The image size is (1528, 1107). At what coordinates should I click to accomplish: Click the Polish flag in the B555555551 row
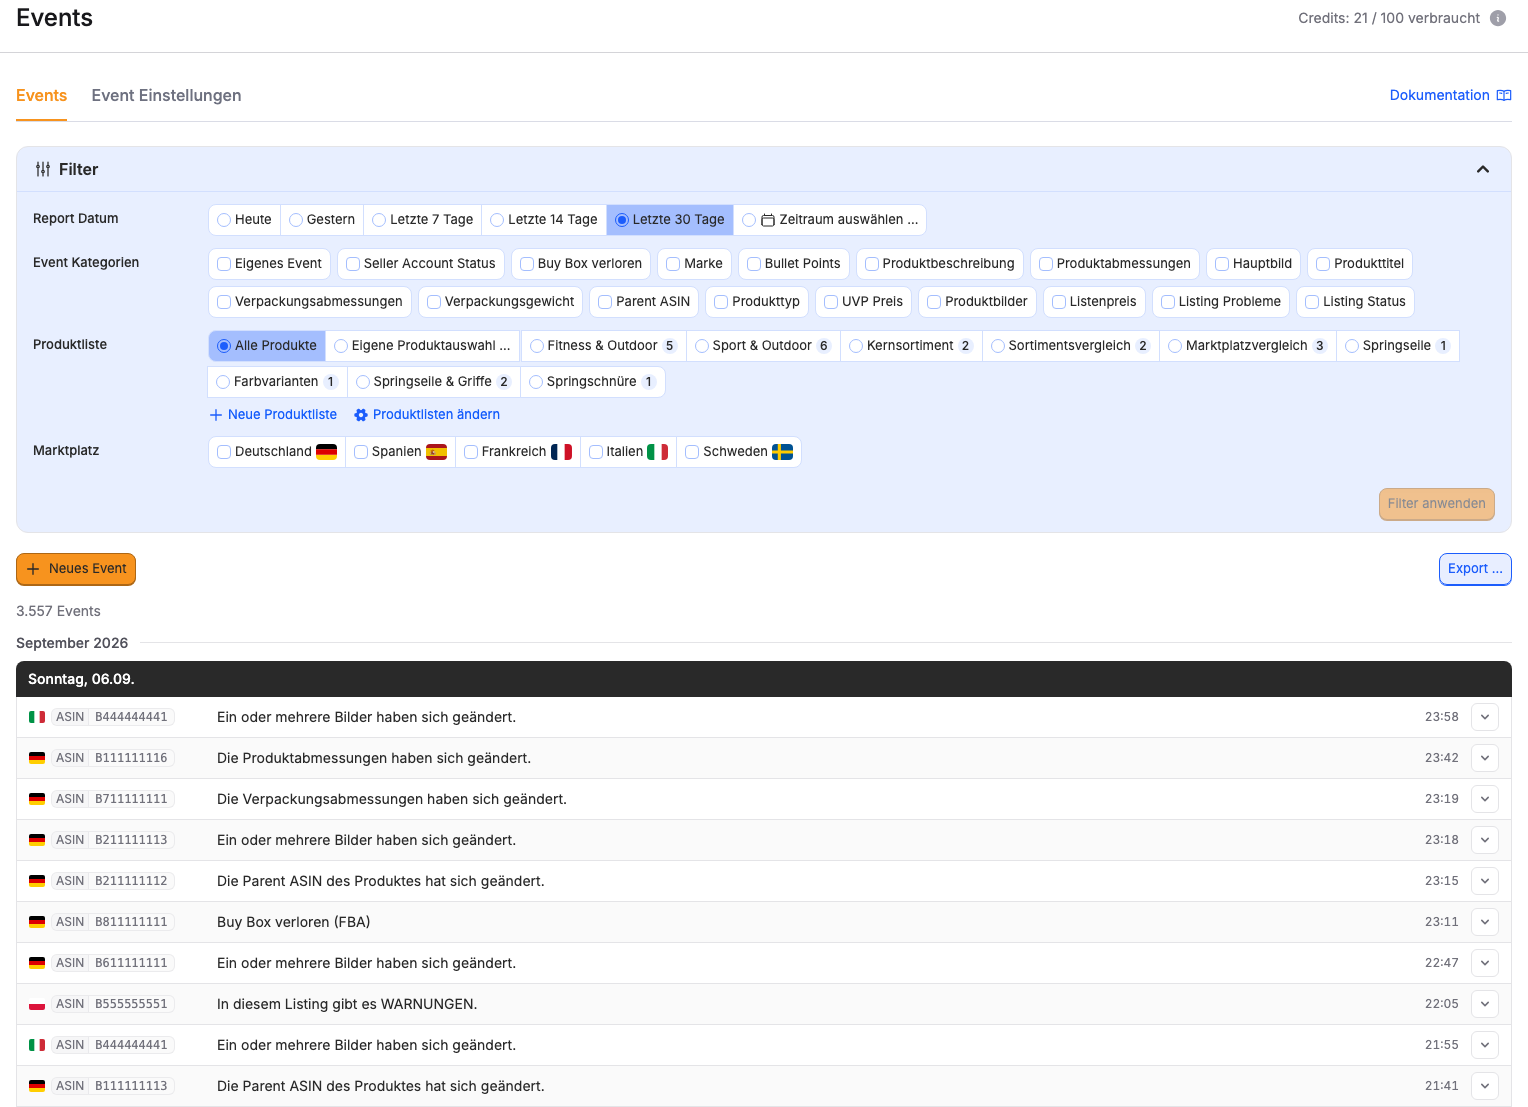point(37,1004)
